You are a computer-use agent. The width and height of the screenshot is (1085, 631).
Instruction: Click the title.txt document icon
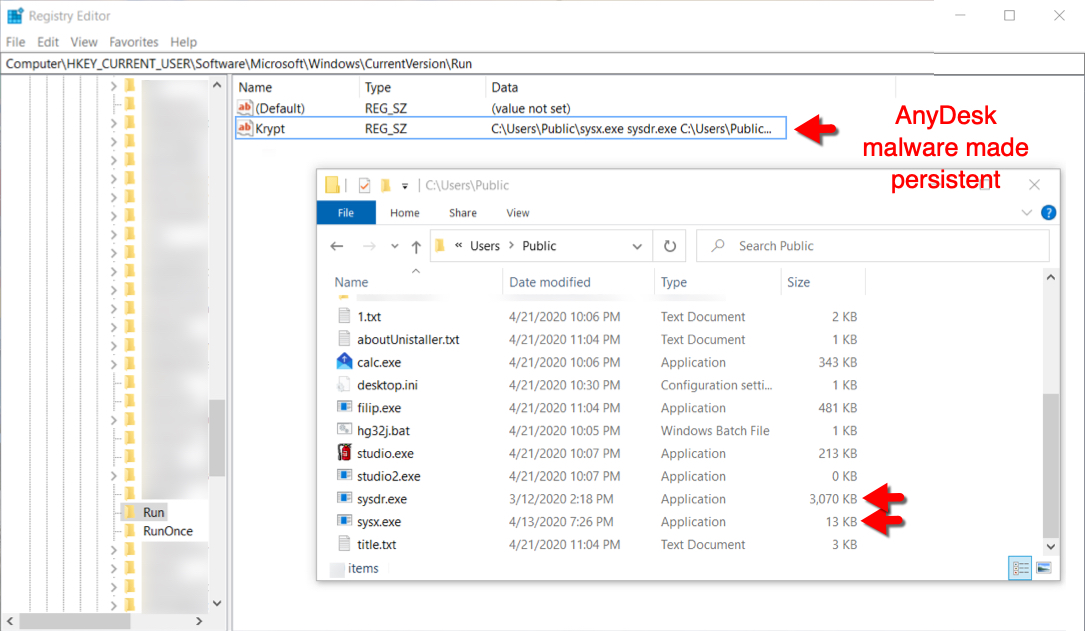click(344, 544)
